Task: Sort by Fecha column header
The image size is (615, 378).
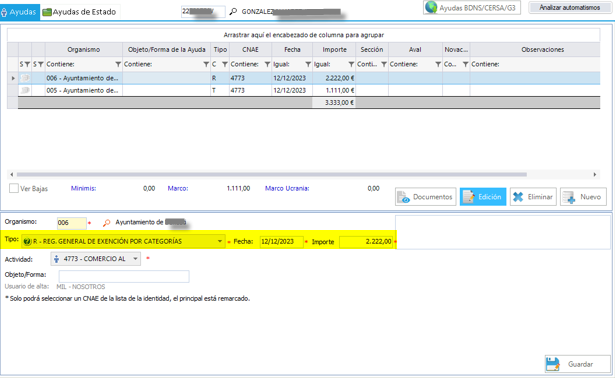Action: [x=292, y=49]
